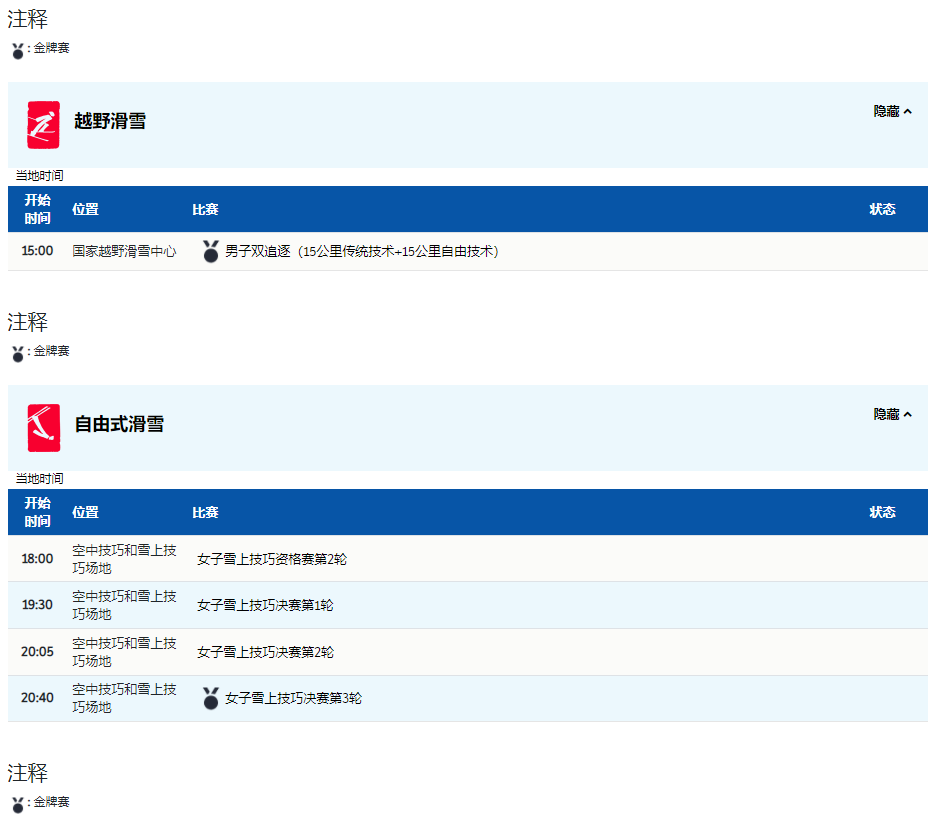Screen dimensions: 928x820
Task: Click 状态 column header in cross-country table
Action: (x=882, y=209)
